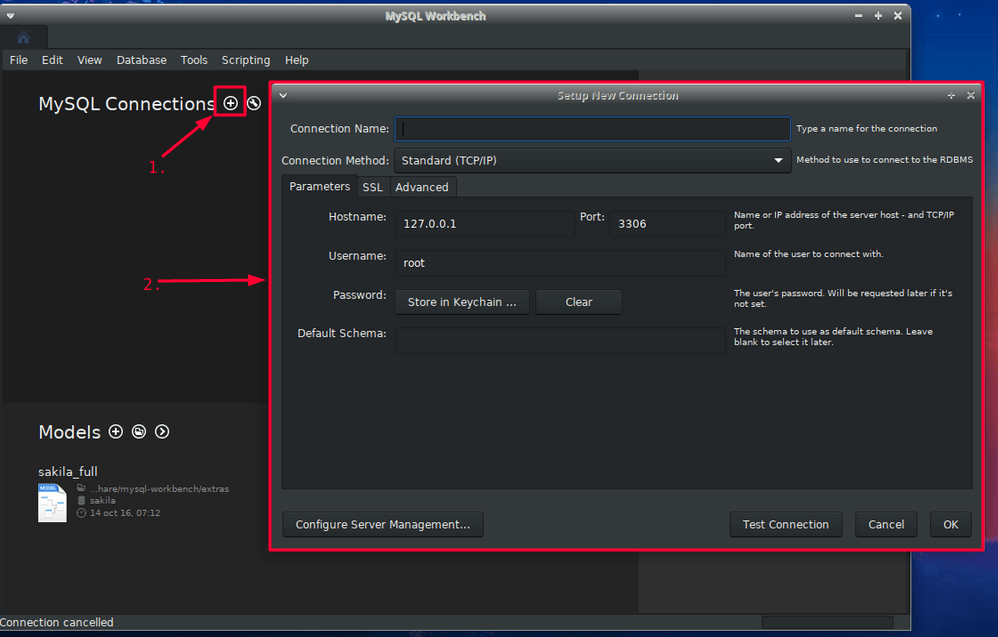This screenshot has width=998, height=637.
Task: Open the Edit menu
Action: pyautogui.click(x=52, y=60)
